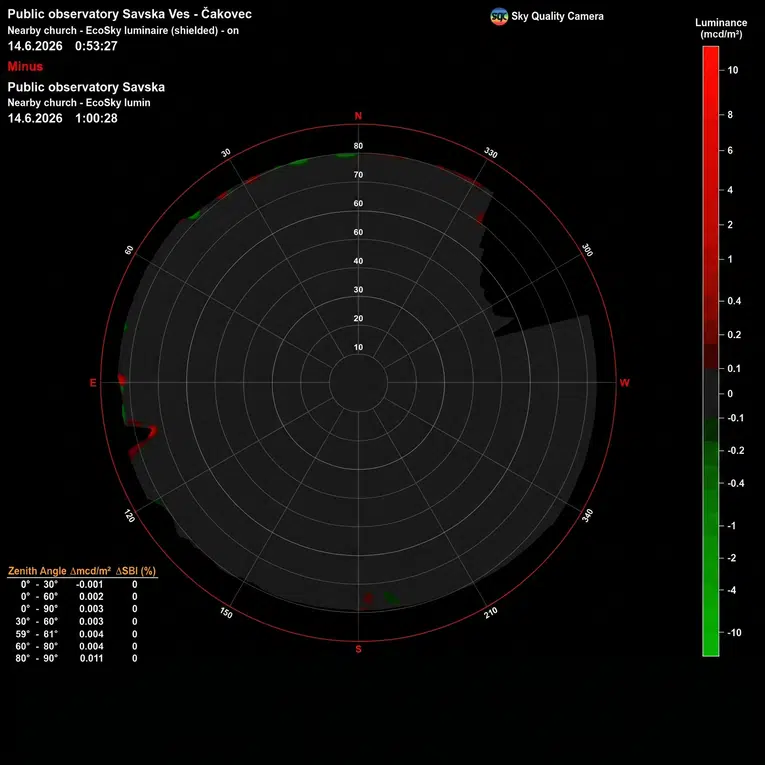
Task: Click the ΔSBI (%) column header
Action: (136, 571)
